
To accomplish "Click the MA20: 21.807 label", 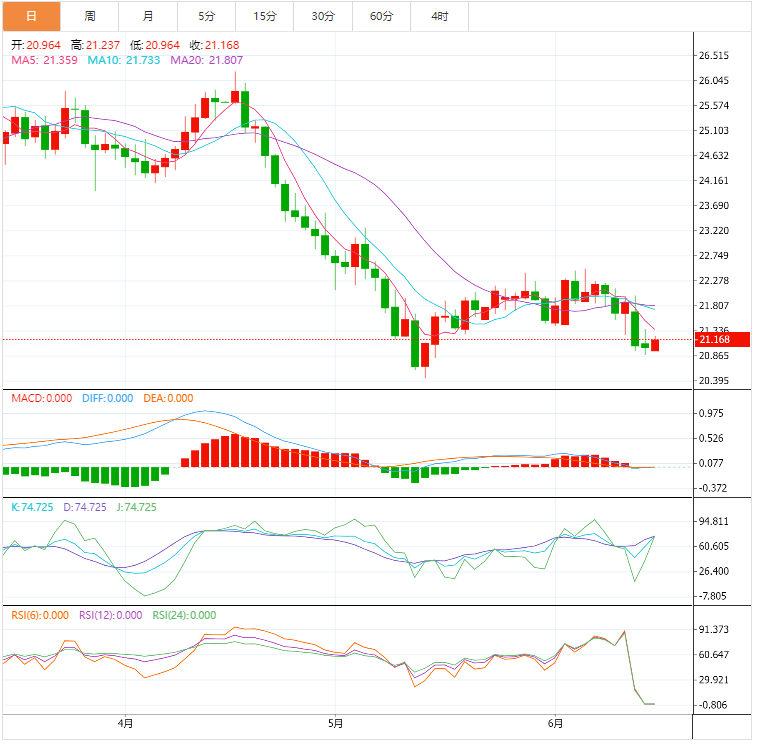I will click(206, 60).
